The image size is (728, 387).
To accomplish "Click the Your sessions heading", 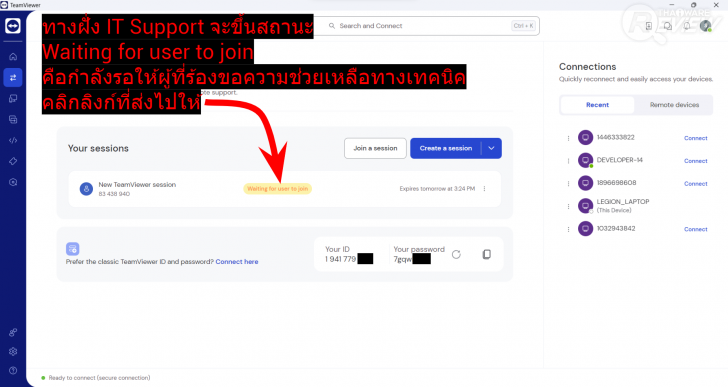I will (98, 148).
